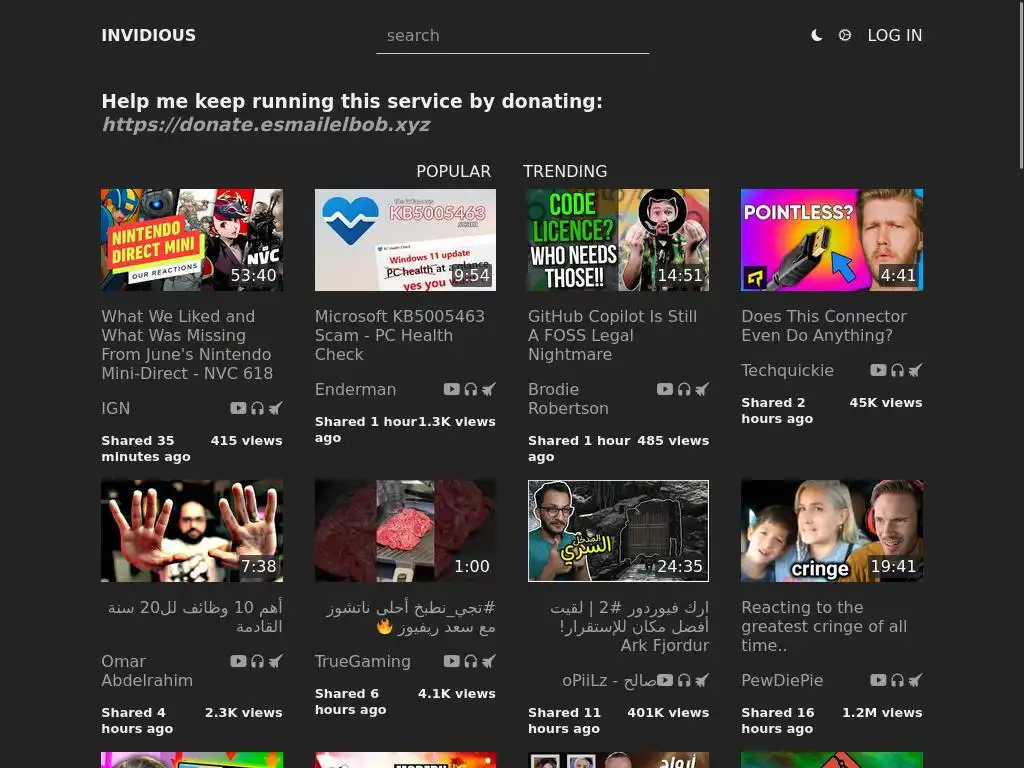
Task: Open the raw meat 1:00 video thumbnail
Action: click(x=405, y=531)
